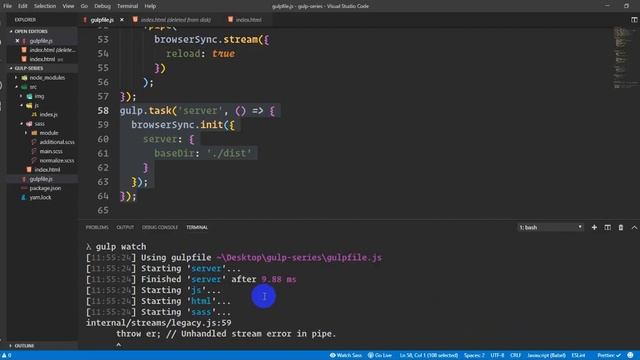Open the Selection menu
640x360 pixels.
click(x=44, y=6)
